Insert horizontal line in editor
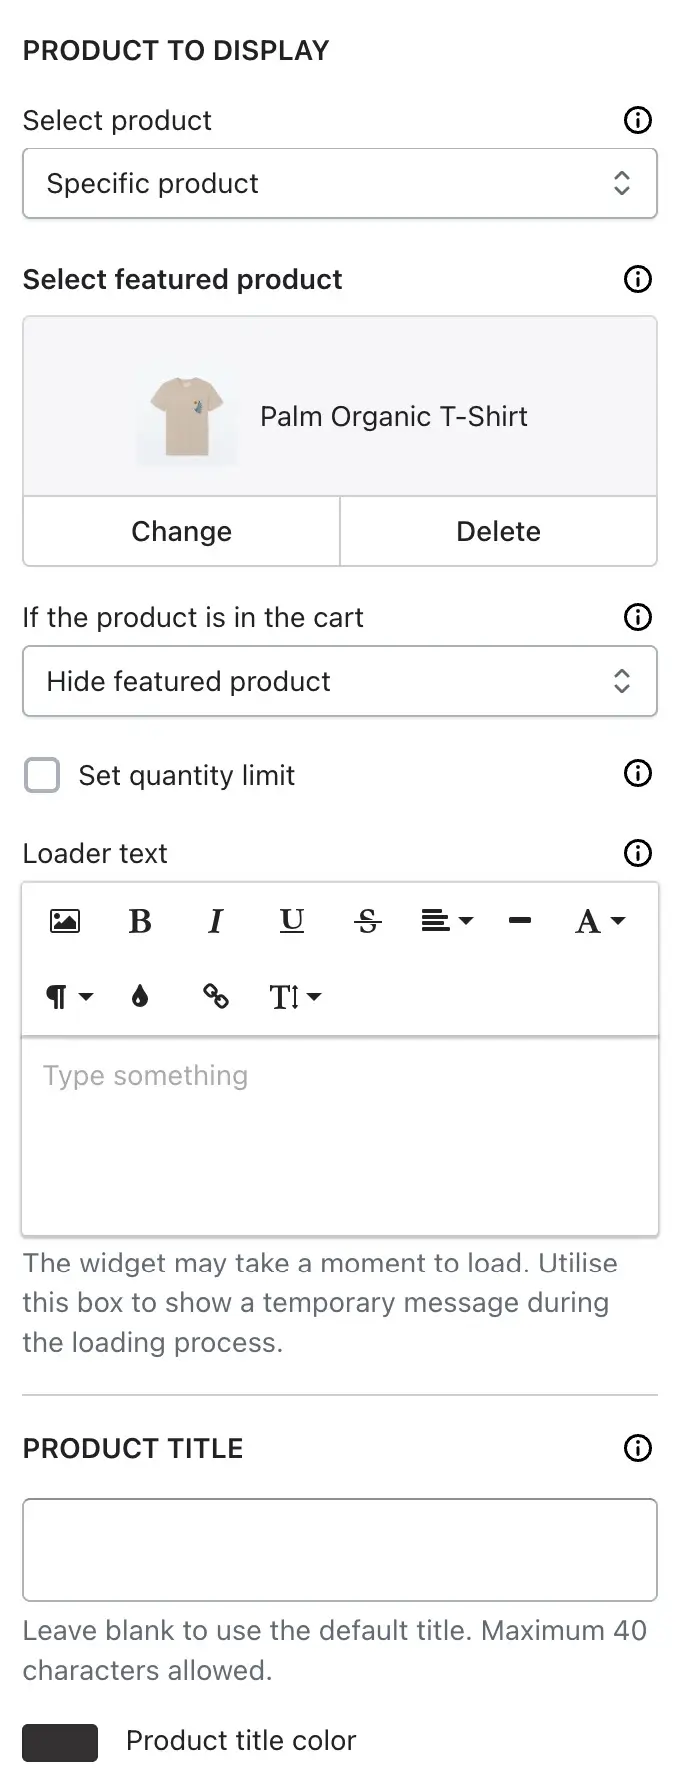 point(520,921)
